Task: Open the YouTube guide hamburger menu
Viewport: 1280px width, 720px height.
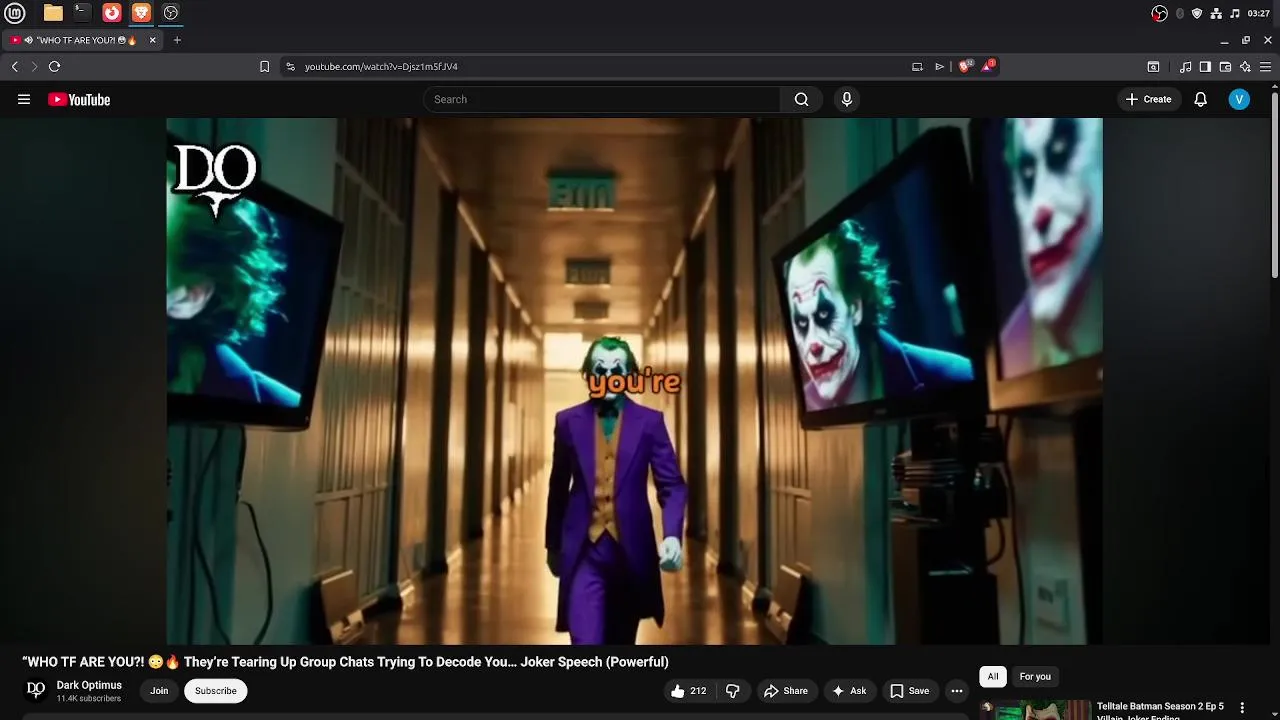Action: (x=24, y=99)
